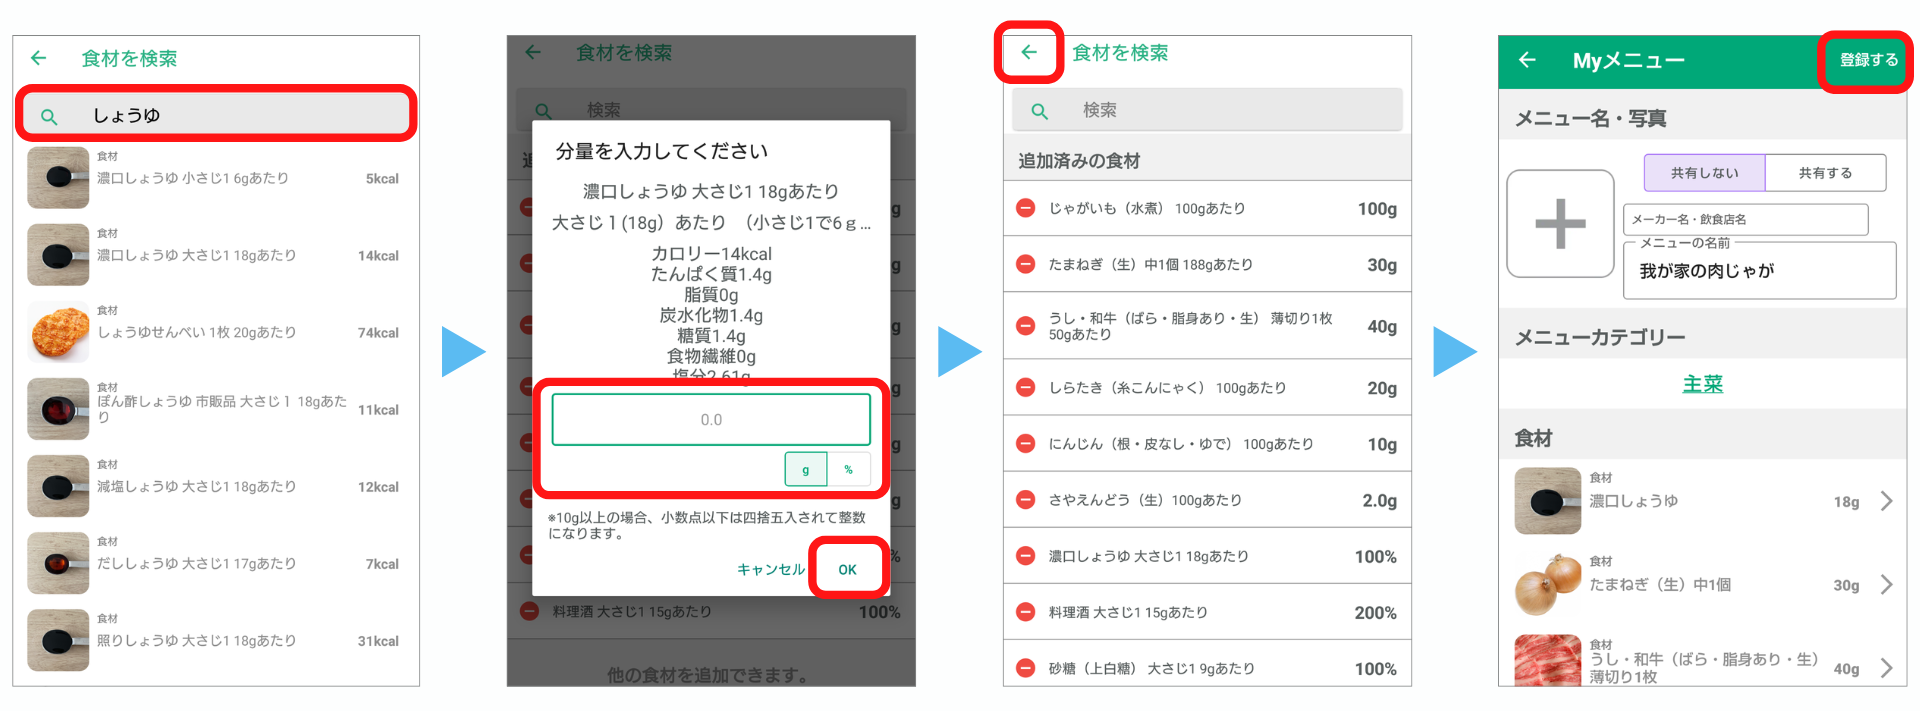Image resolution: width=1920 pixels, height=711 pixels.
Task: Expand うし・和牛 40g chevron in Myメニュー
Action: click(1886, 668)
